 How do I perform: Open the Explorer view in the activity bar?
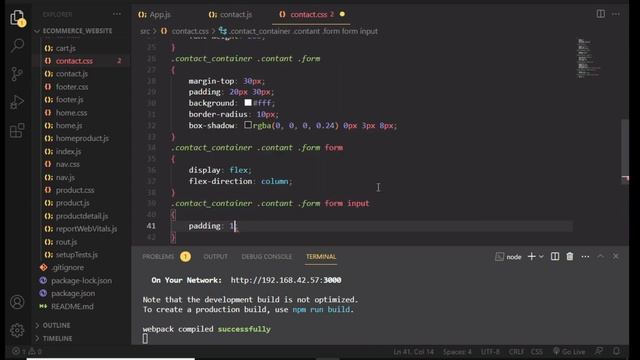coord(17,18)
